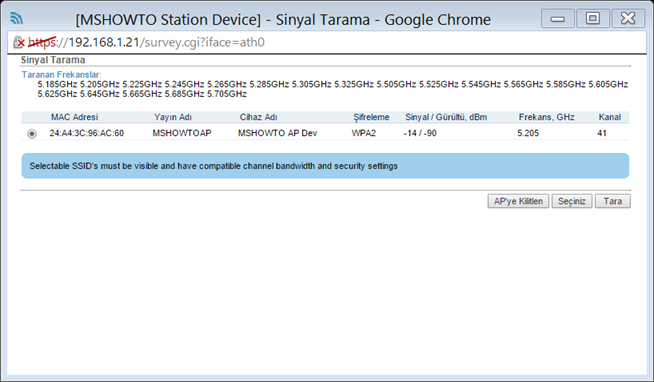Click the insecure HTTPS lock warning icon
Screen dimensions: 654x382
[x=19, y=42]
